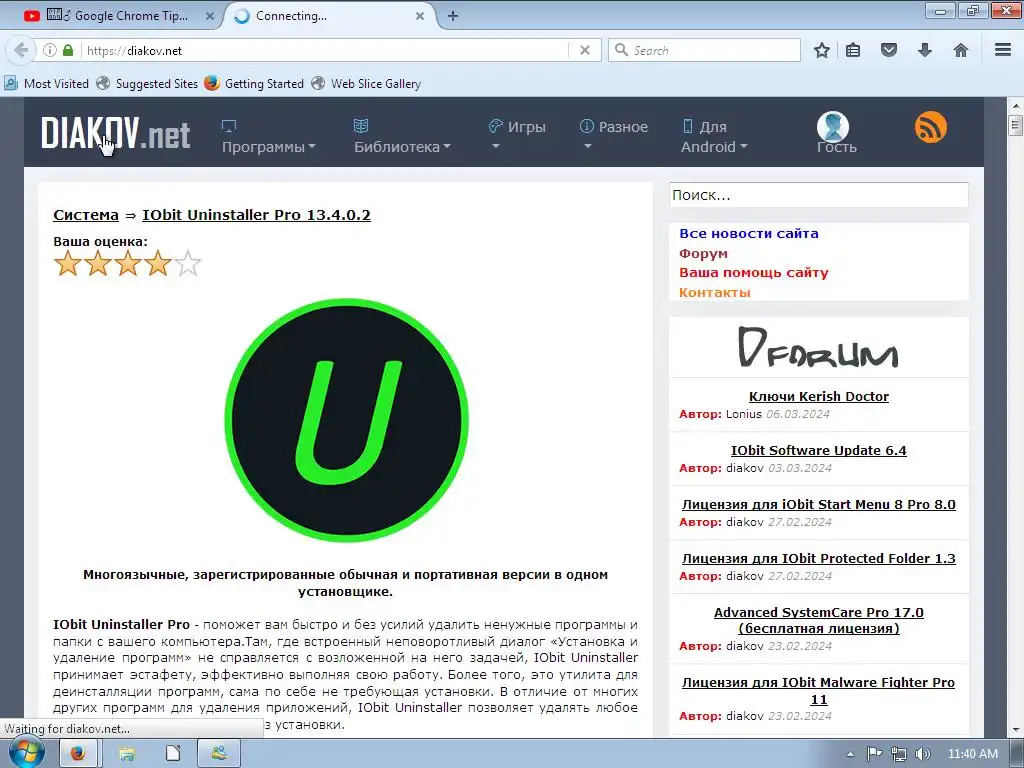Screen dimensions: 1024x768
Task: Expand the Для Android dropdown menu
Action: pos(714,136)
